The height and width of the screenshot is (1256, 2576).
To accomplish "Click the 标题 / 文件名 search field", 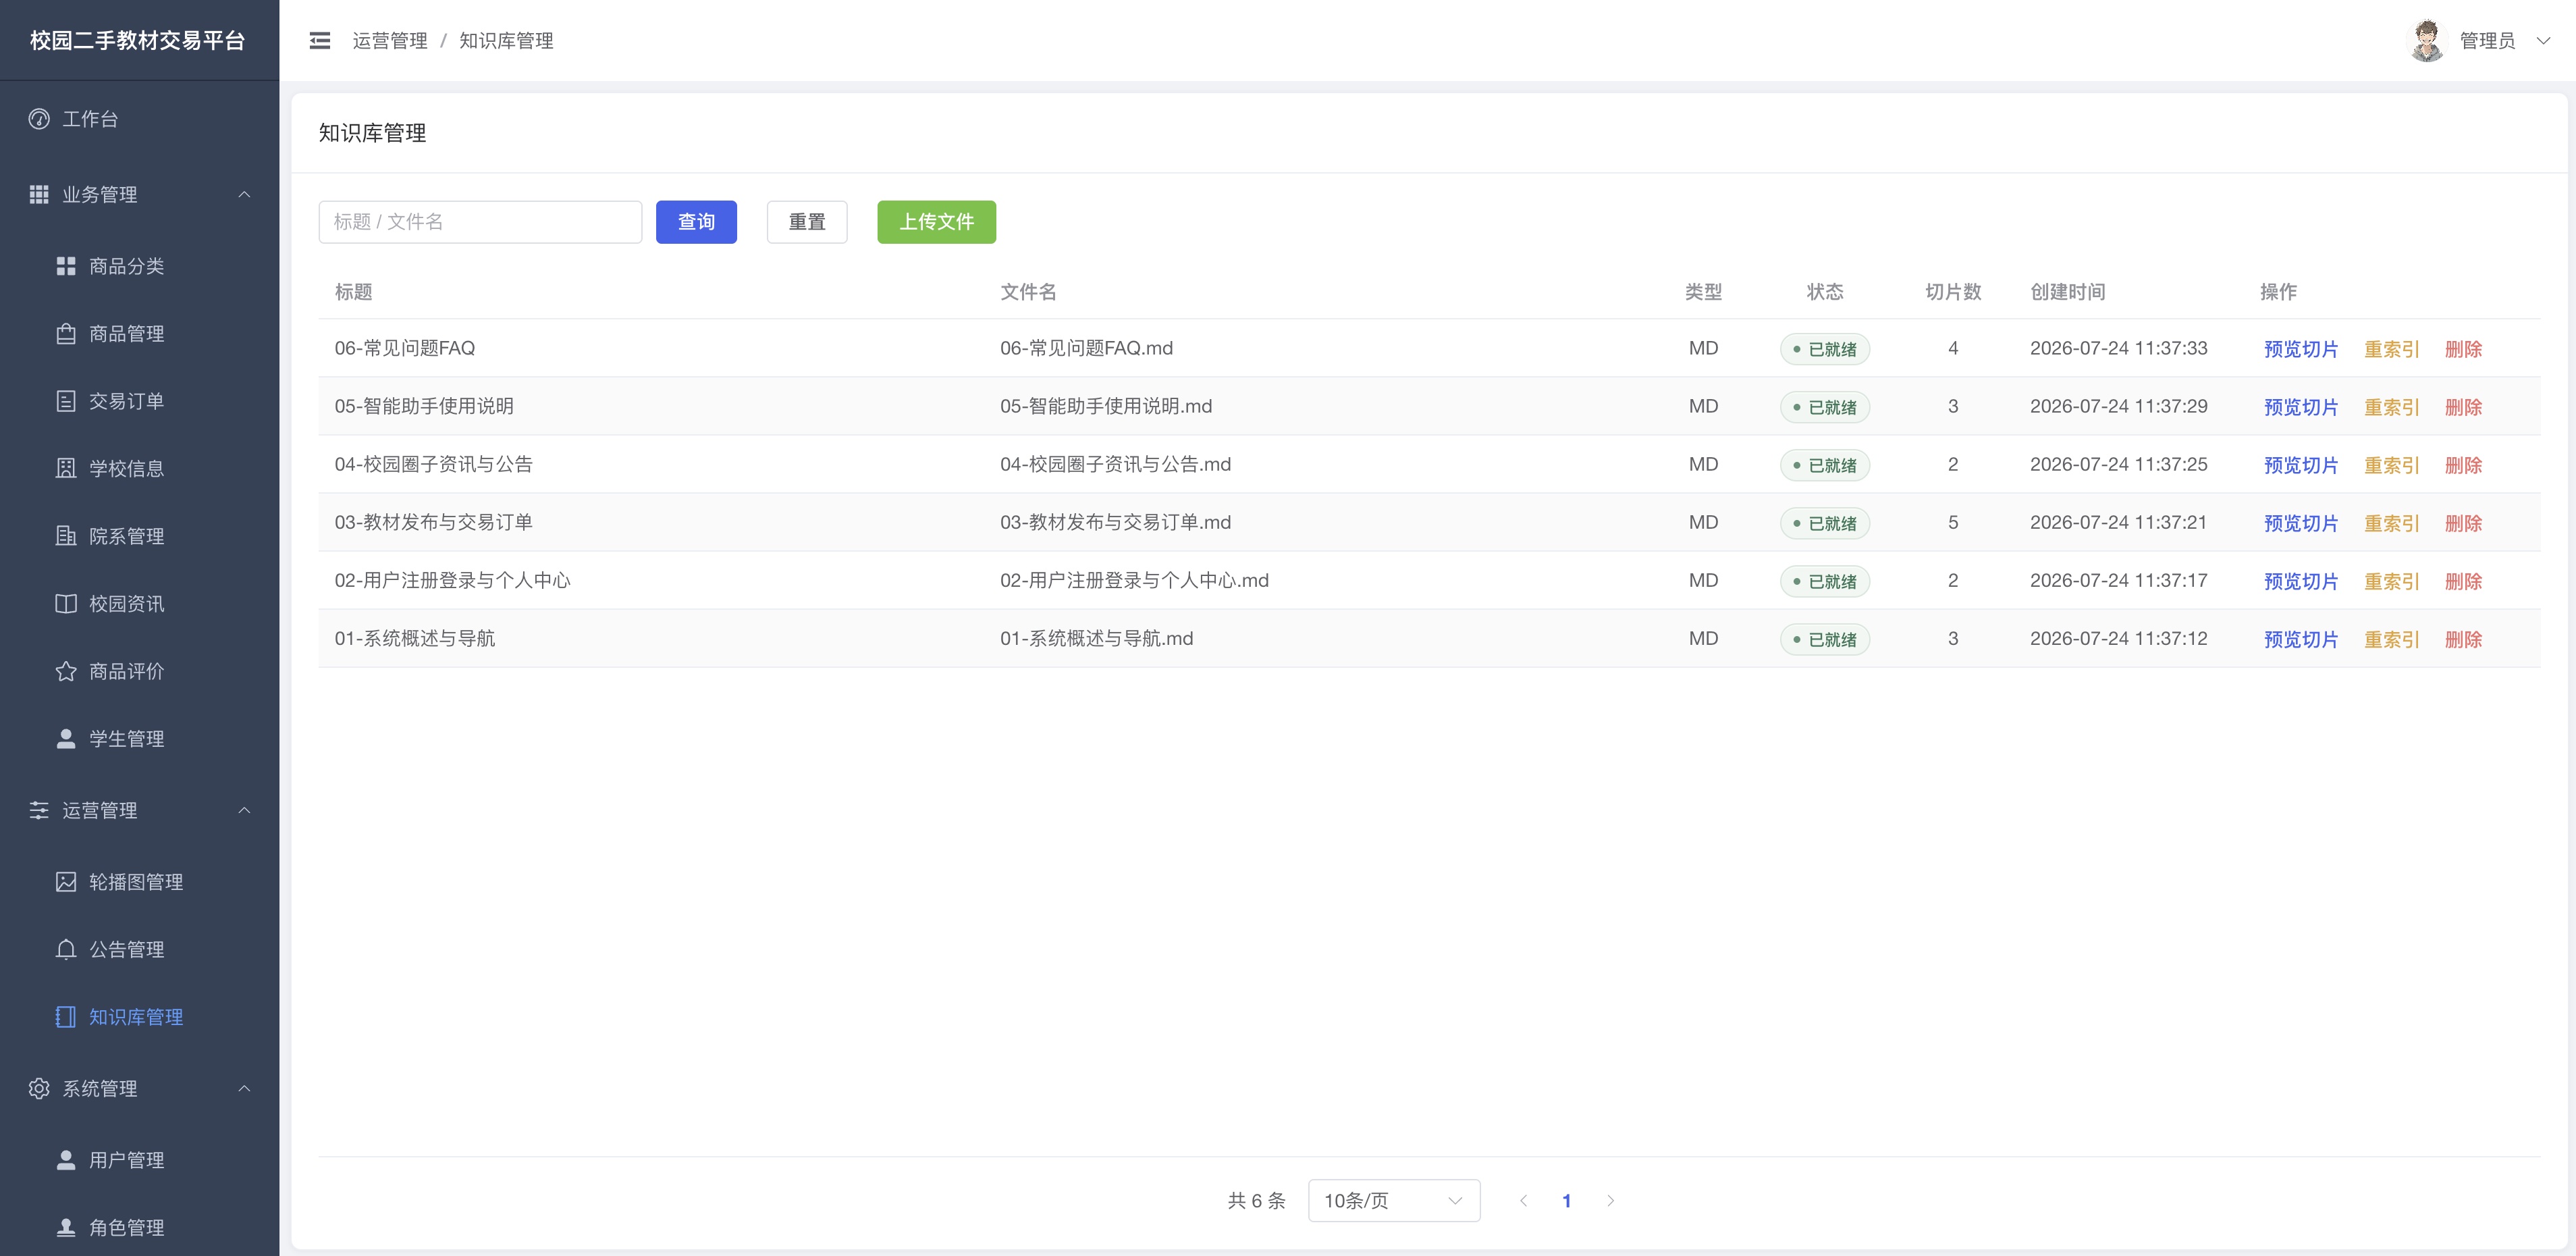I will click(x=480, y=222).
